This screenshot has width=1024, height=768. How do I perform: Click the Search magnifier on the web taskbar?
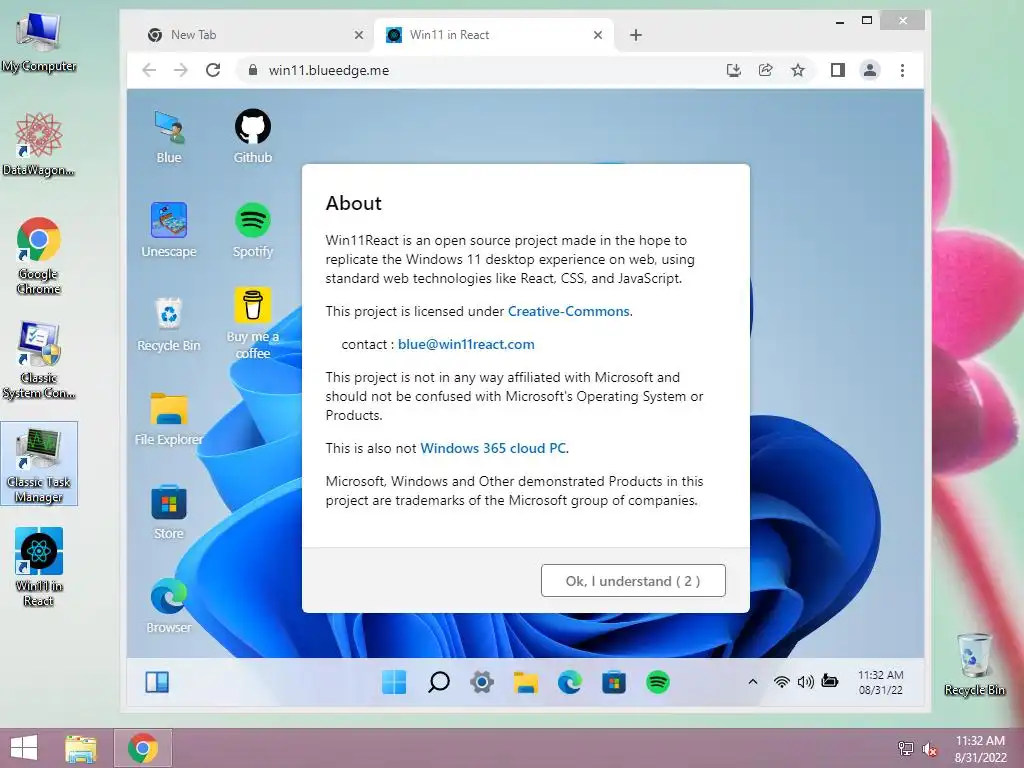point(438,682)
